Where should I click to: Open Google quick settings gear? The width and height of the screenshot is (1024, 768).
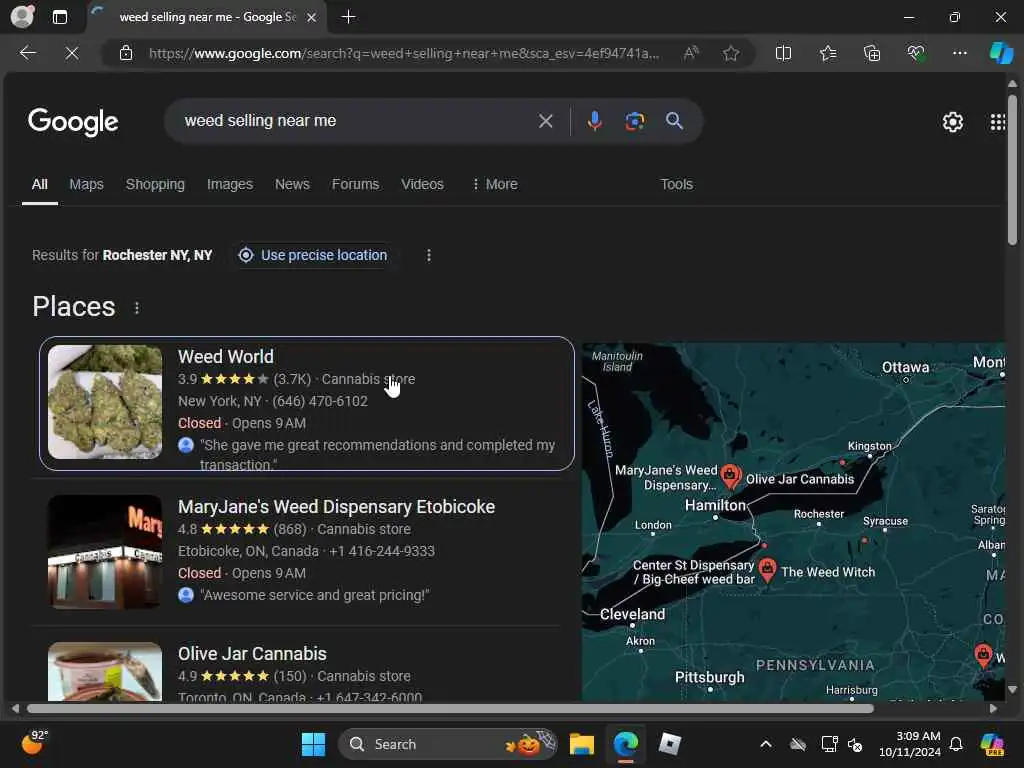(x=953, y=122)
